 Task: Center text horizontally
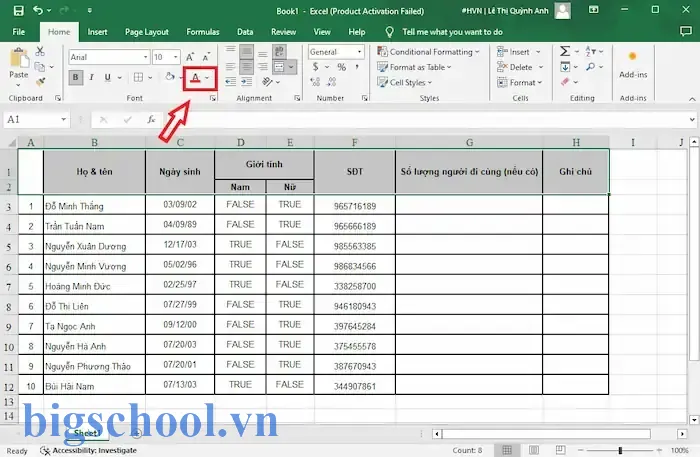click(246, 67)
